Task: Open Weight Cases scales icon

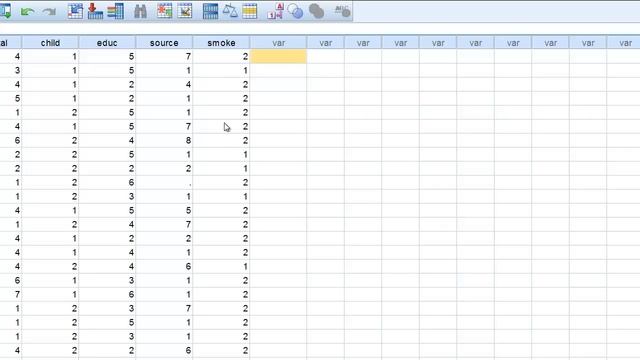Action: (x=230, y=11)
